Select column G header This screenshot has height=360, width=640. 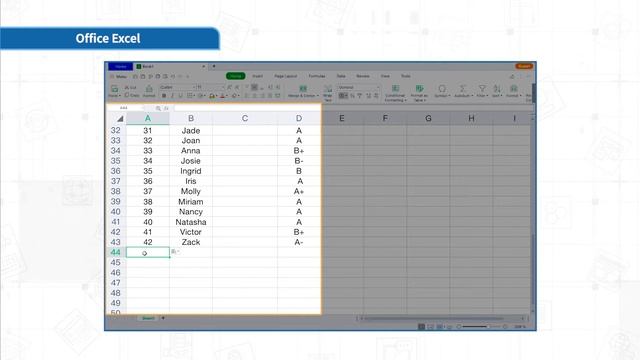(428, 118)
